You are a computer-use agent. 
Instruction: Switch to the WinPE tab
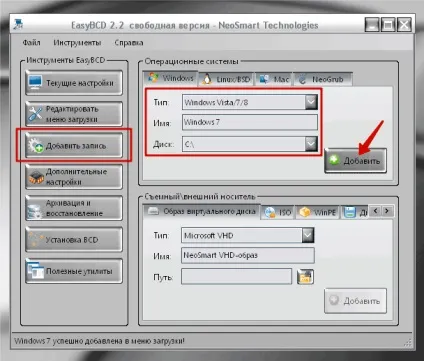pyautogui.click(x=318, y=212)
